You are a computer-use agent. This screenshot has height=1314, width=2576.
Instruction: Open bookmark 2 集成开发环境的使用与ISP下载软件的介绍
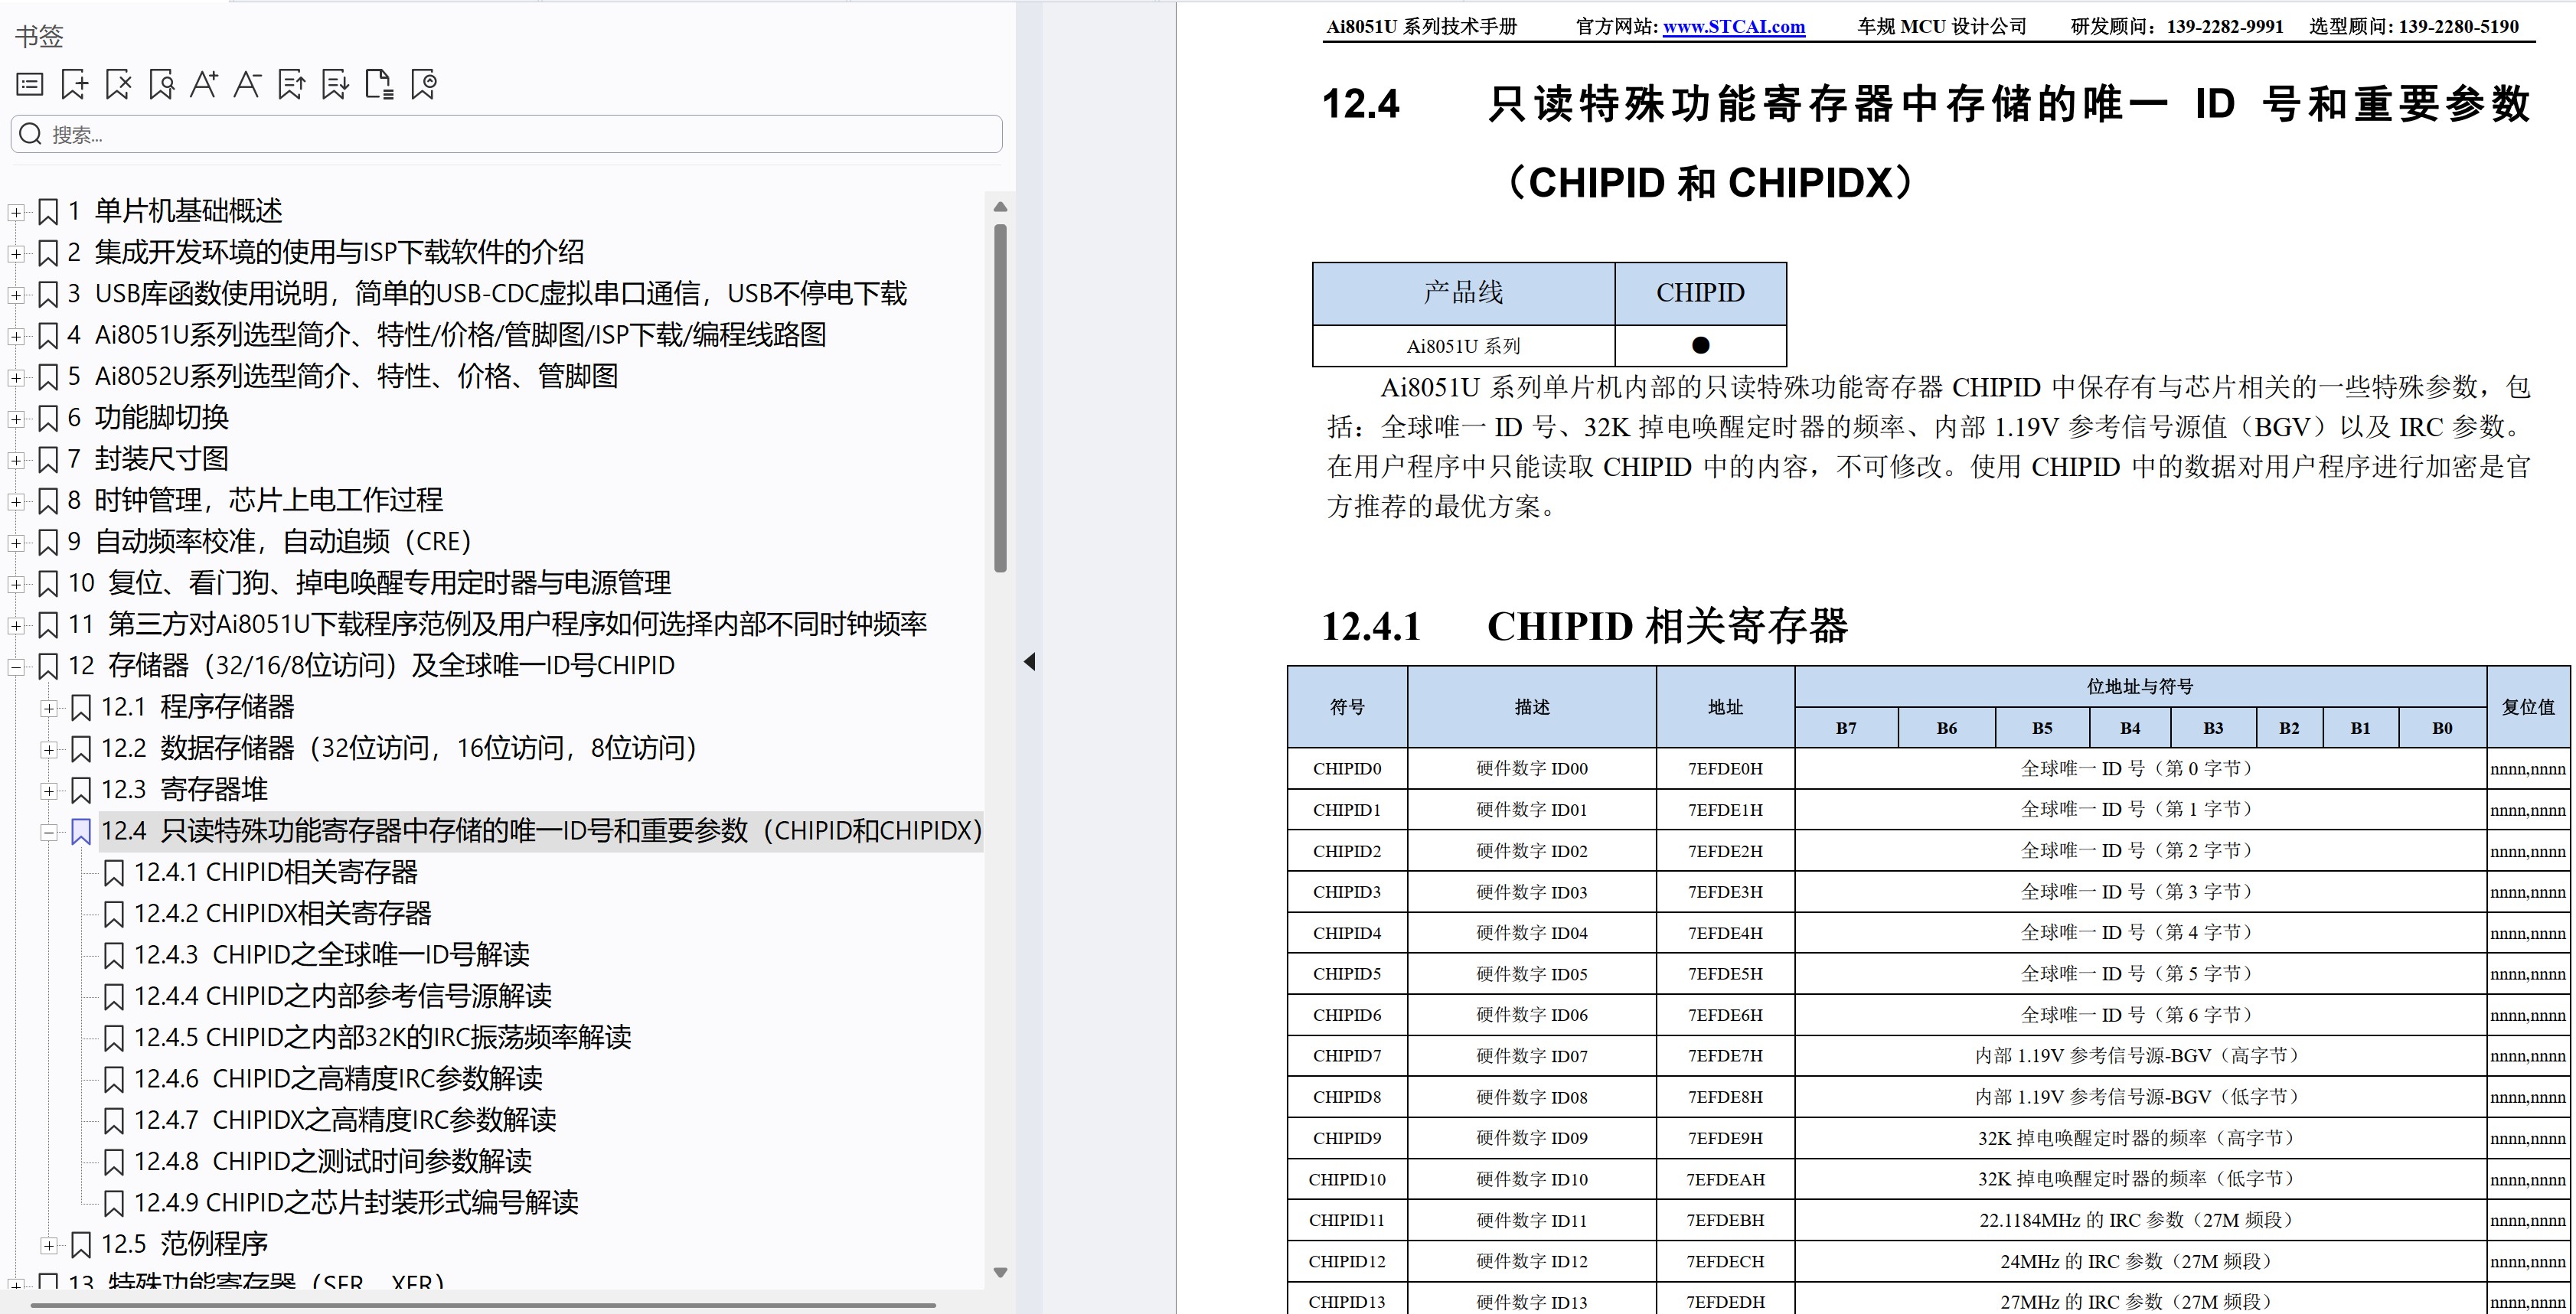(326, 252)
